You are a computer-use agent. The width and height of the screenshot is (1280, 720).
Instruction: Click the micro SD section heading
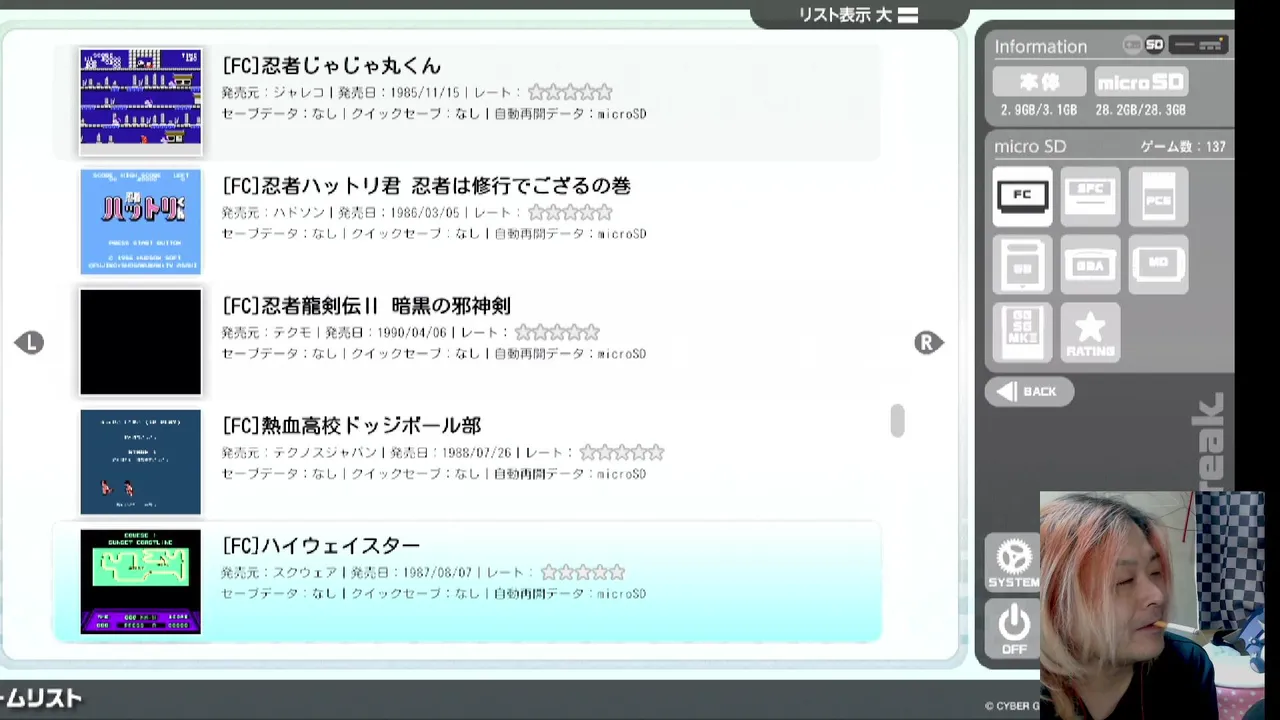[1030, 146]
